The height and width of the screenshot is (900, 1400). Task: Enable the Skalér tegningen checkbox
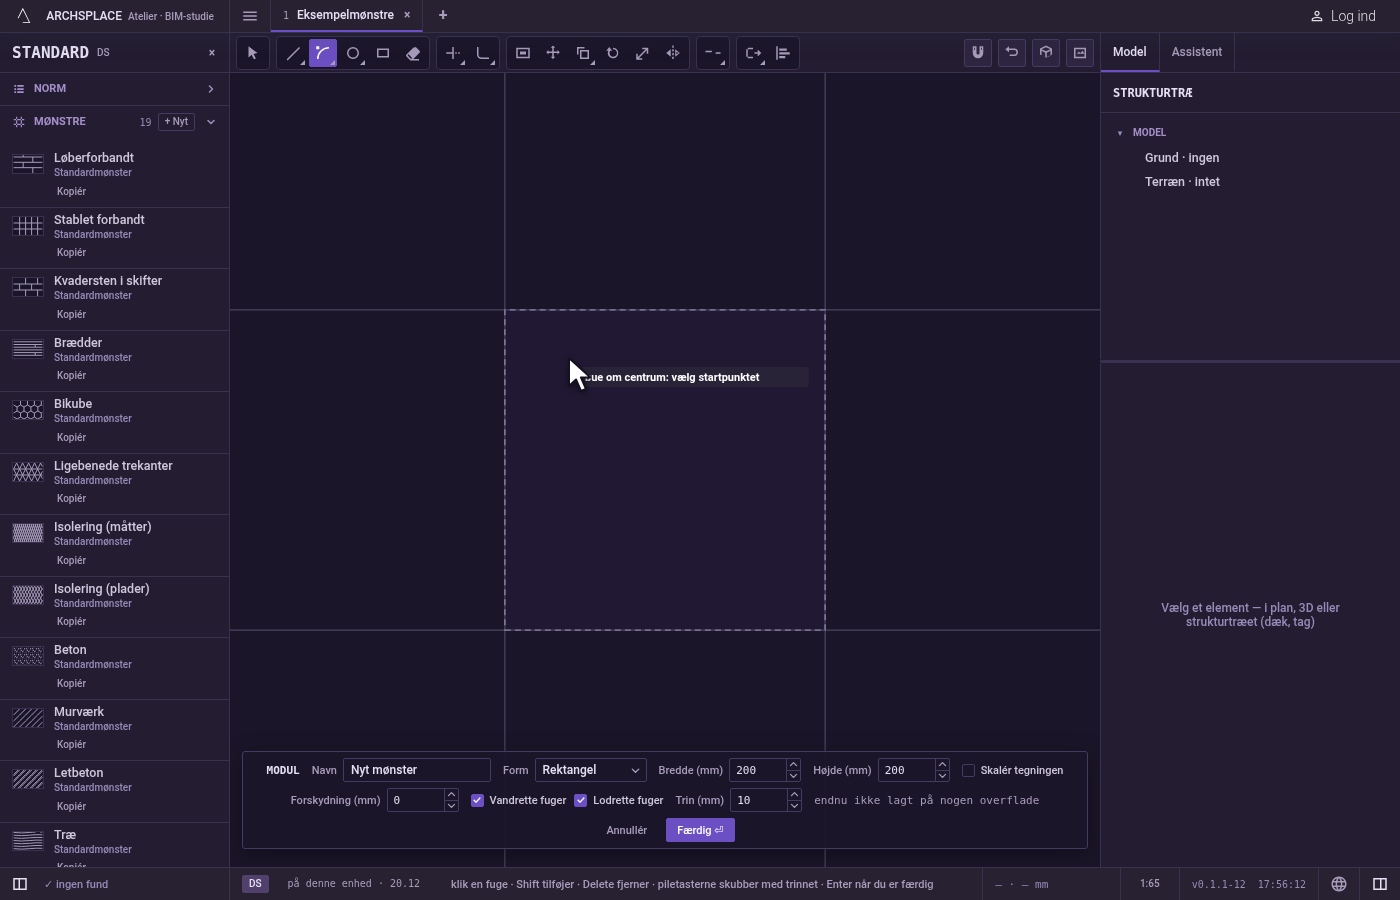[968, 770]
